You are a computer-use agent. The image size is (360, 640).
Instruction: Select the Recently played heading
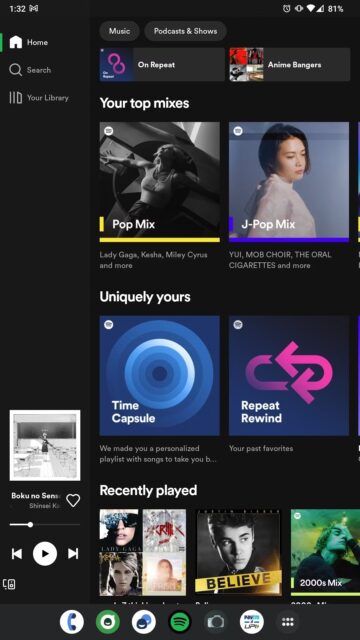(x=148, y=490)
